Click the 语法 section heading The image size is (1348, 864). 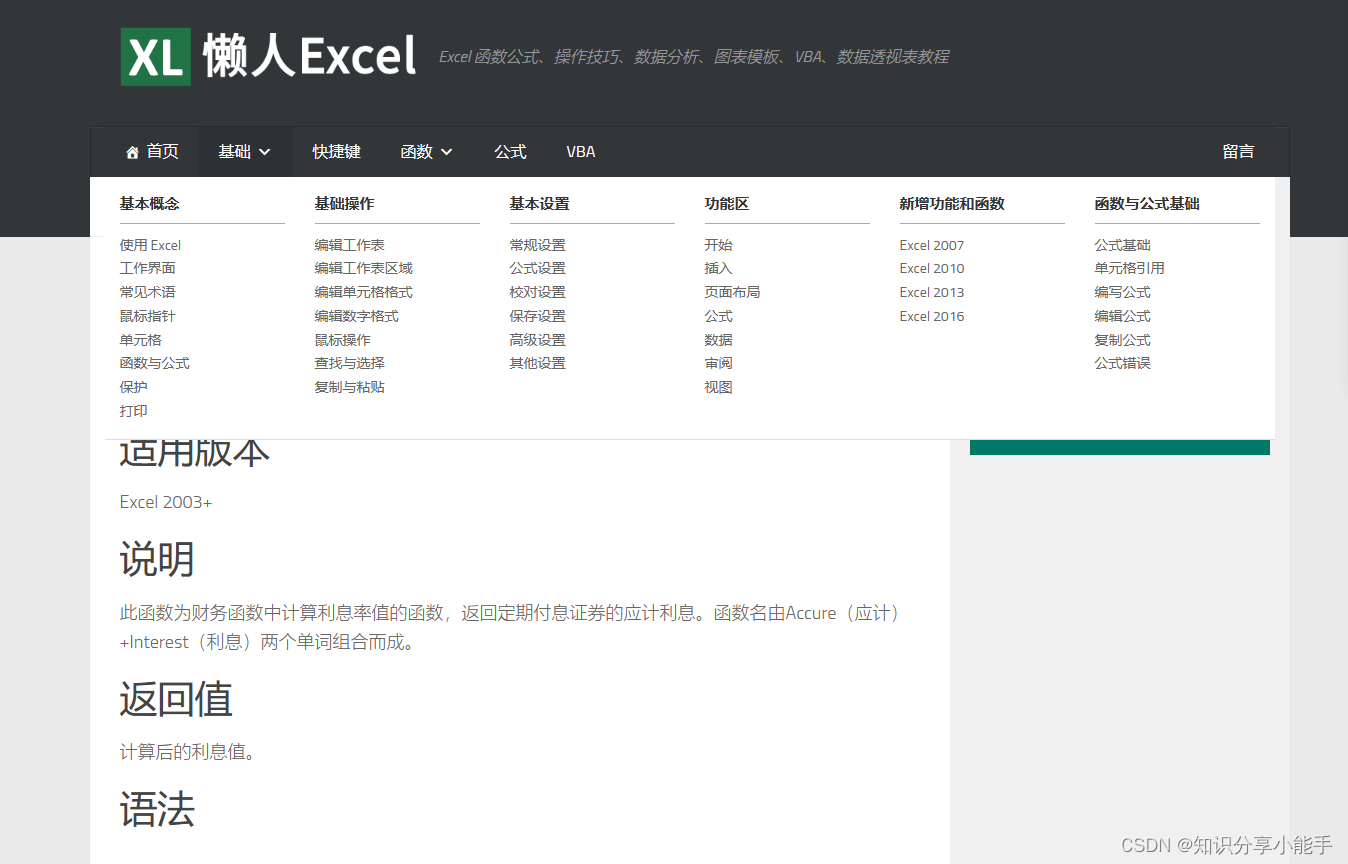[x=157, y=809]
